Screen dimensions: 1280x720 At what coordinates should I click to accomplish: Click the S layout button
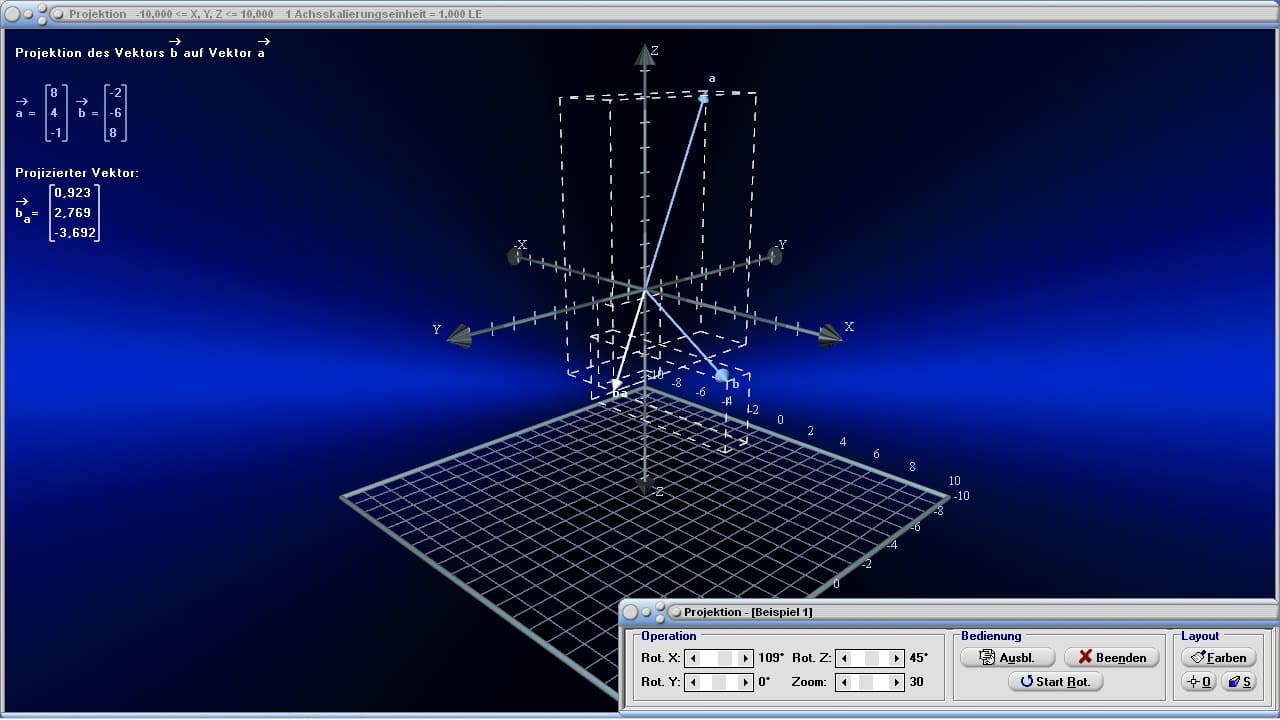coord(1238,681)
